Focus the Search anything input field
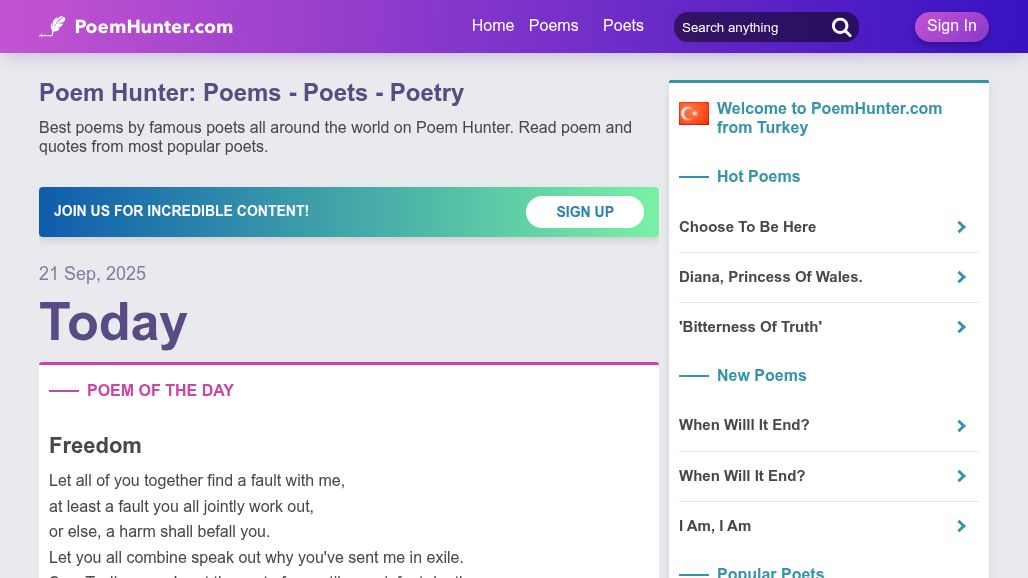This screenshot has width=1028, height=578. click(750, 28)
